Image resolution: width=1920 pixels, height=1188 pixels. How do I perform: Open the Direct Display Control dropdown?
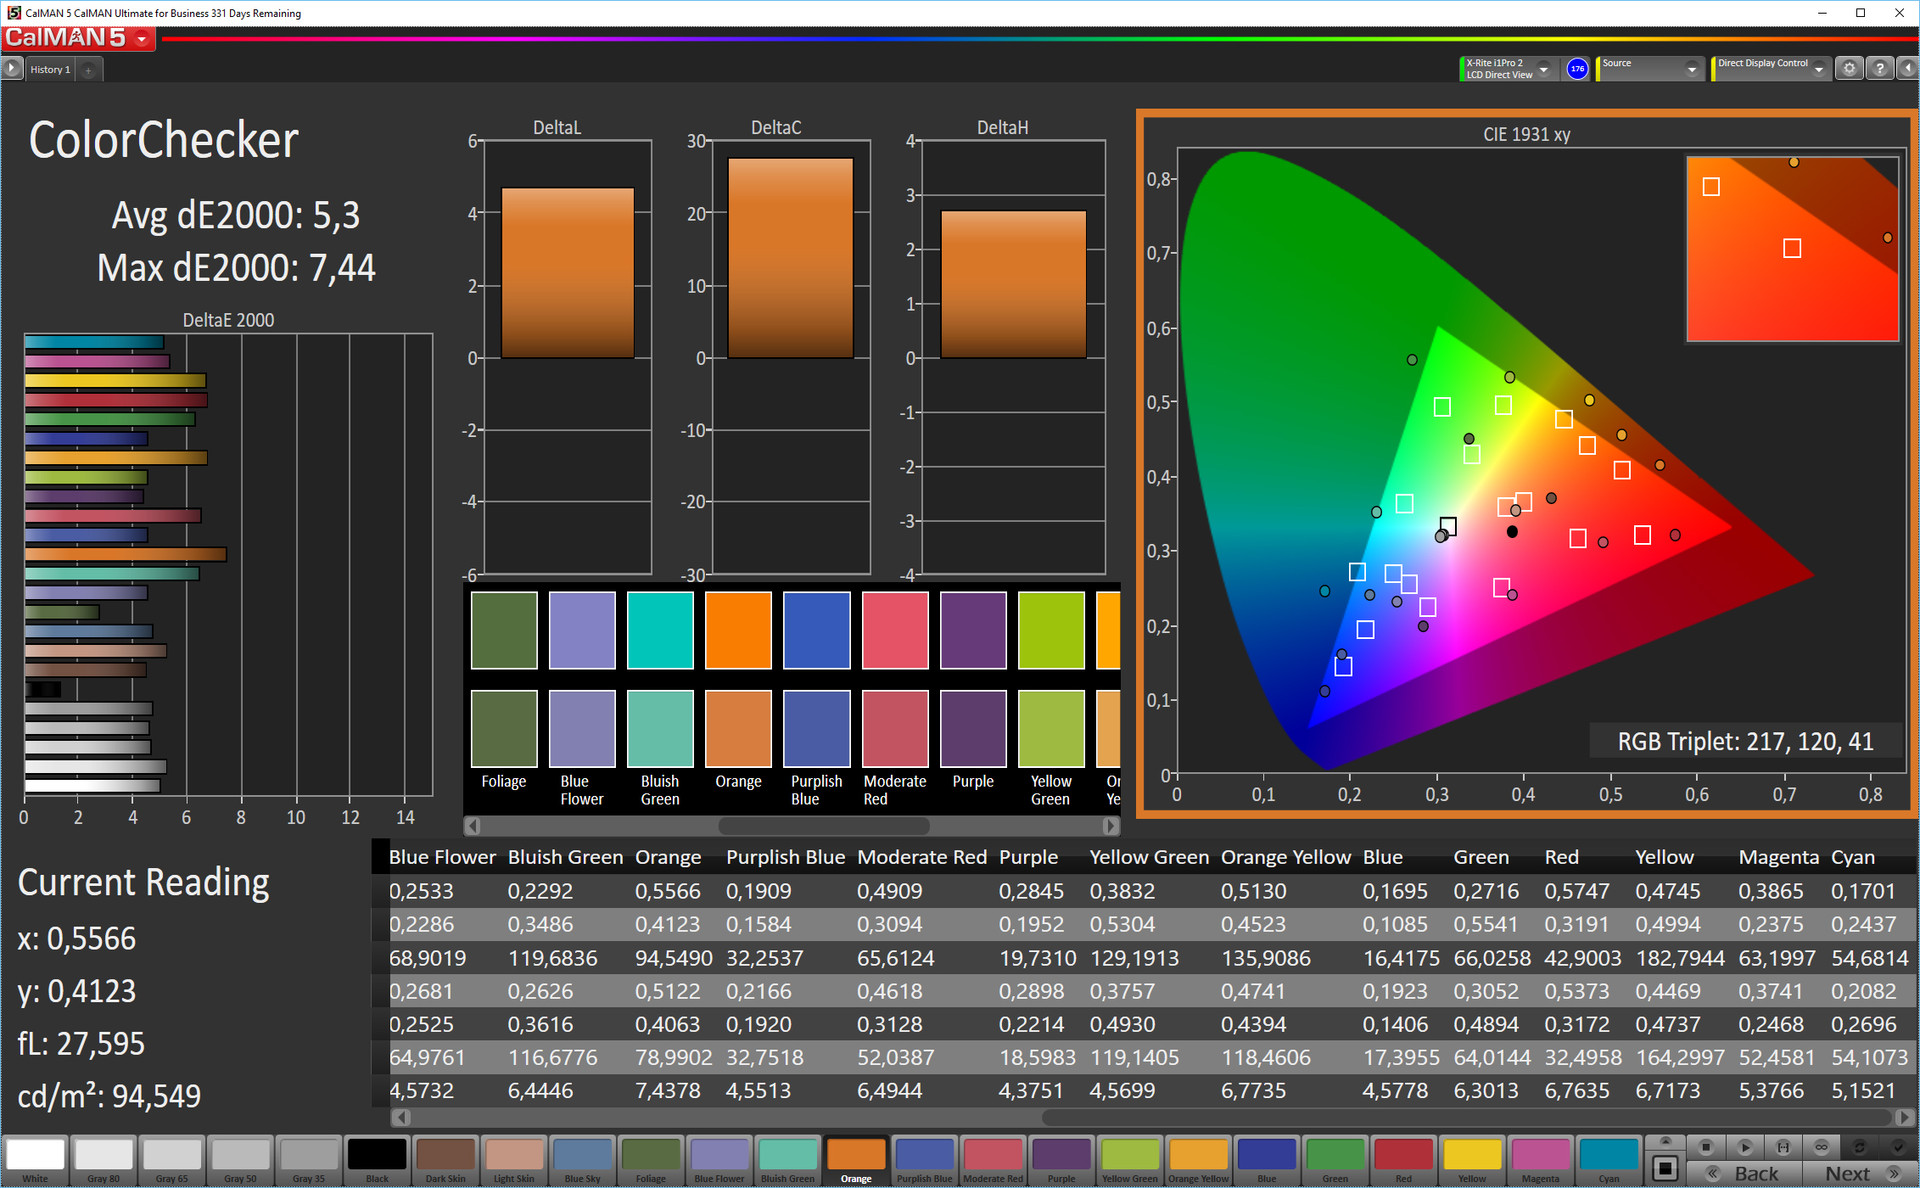pos(1818,69)
